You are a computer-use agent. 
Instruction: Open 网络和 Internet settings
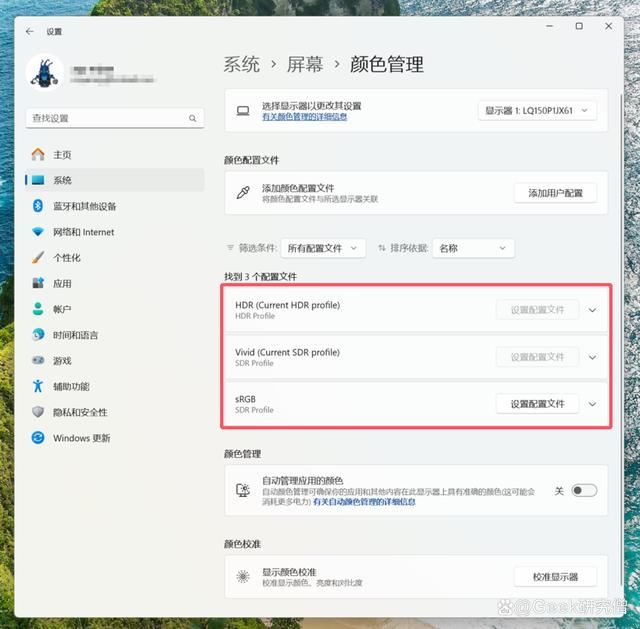(84, 232)
